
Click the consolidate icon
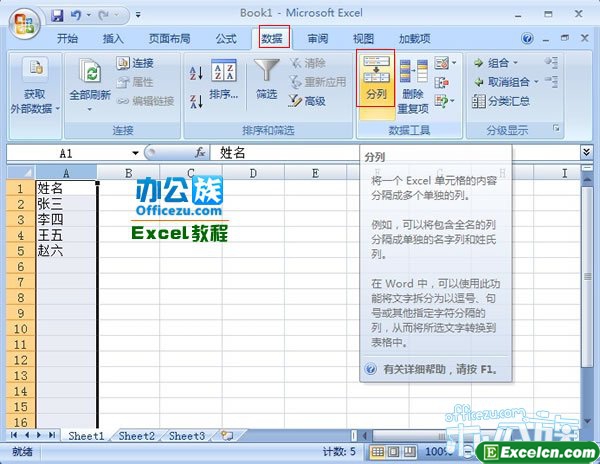(442, 82)
